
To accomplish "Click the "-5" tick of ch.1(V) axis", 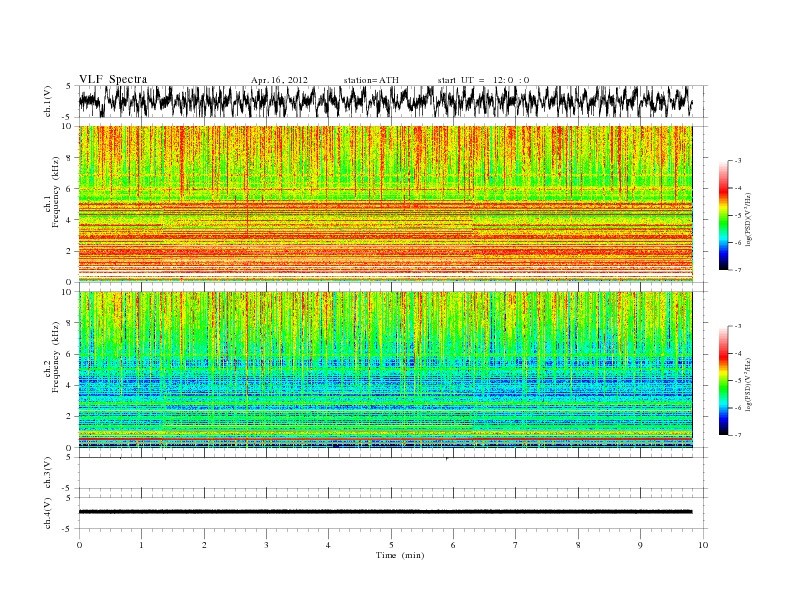I will (67, 117).
